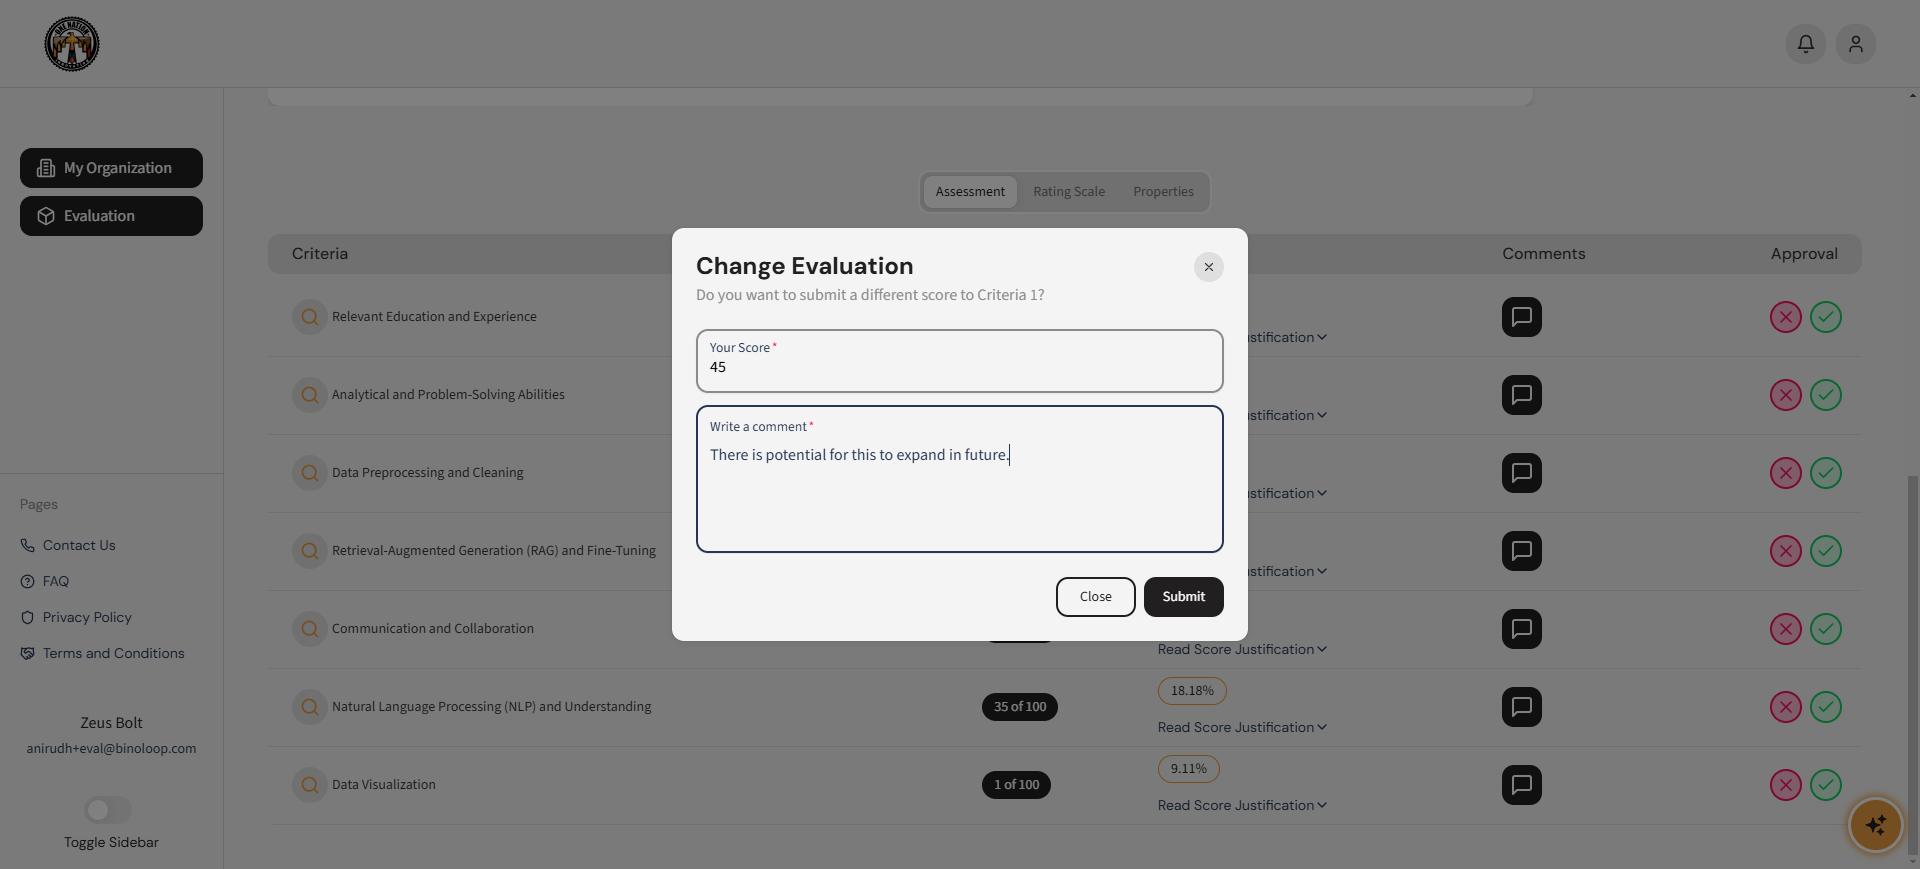Expand Read Score Justification for Data Visualization
This screenshot has width=1920, height=869.
click(x=1242, y=805)
